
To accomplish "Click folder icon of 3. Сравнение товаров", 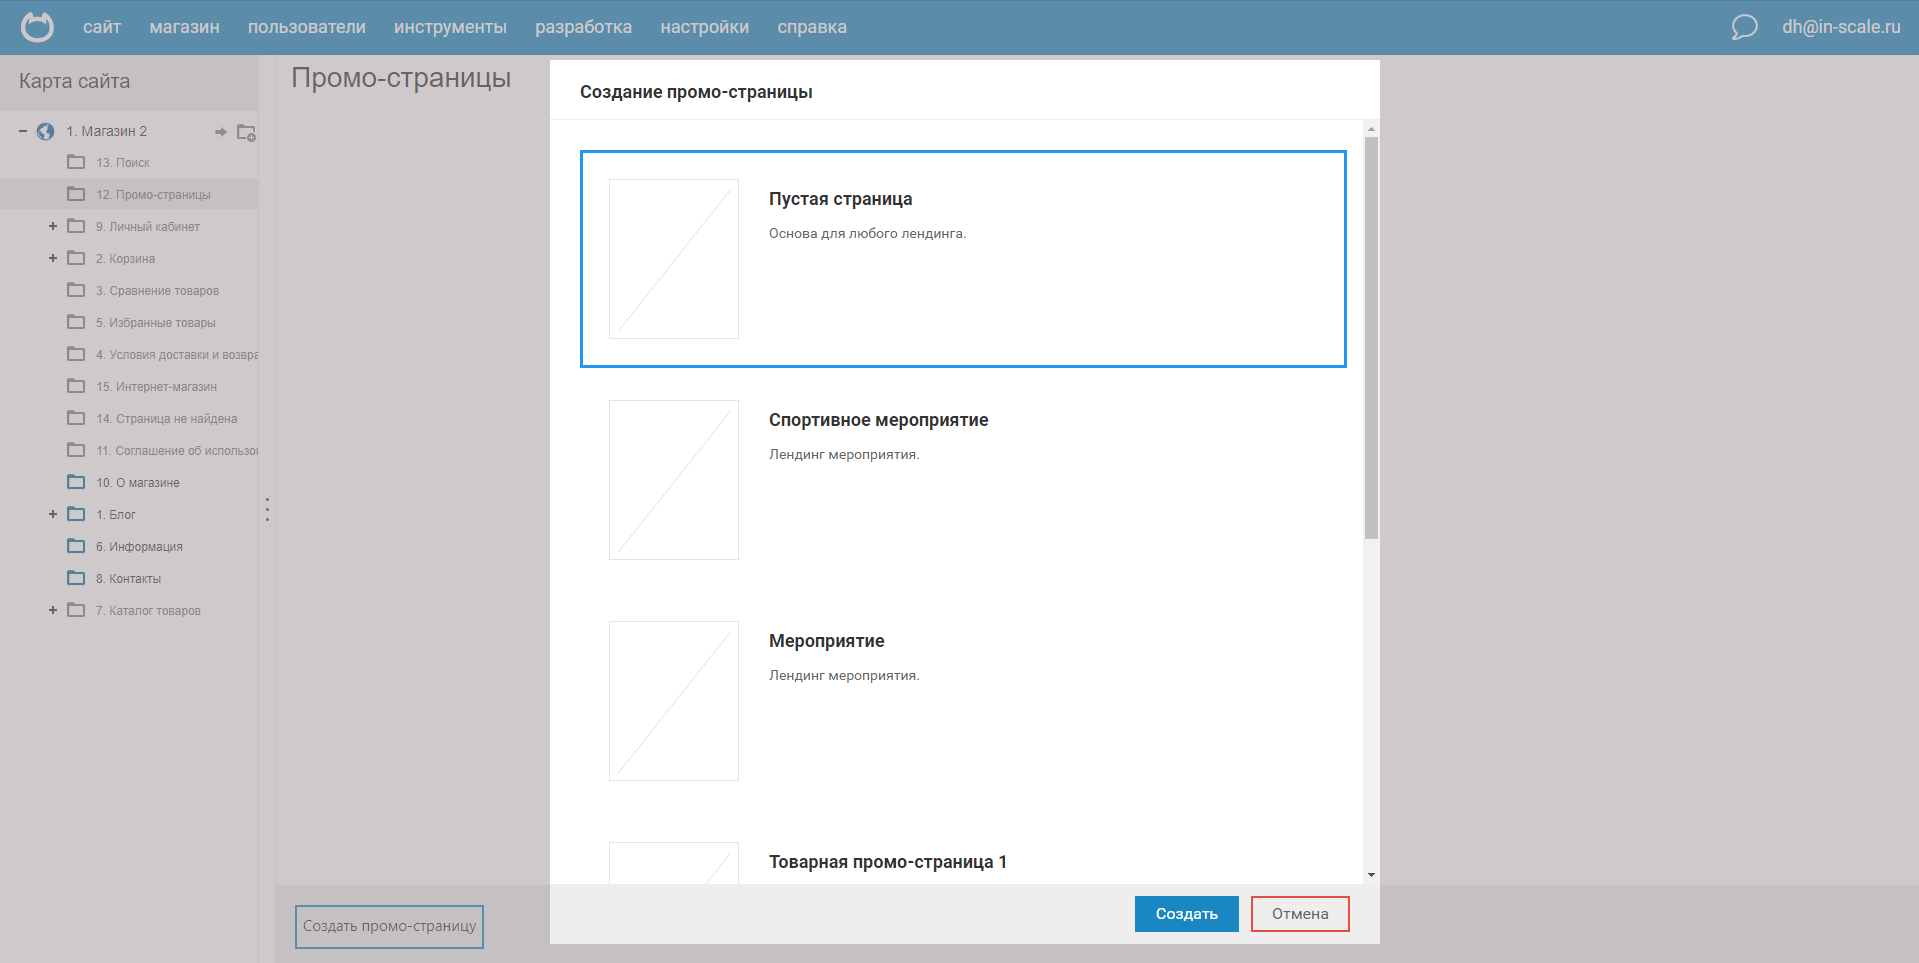I will (76, 290).
